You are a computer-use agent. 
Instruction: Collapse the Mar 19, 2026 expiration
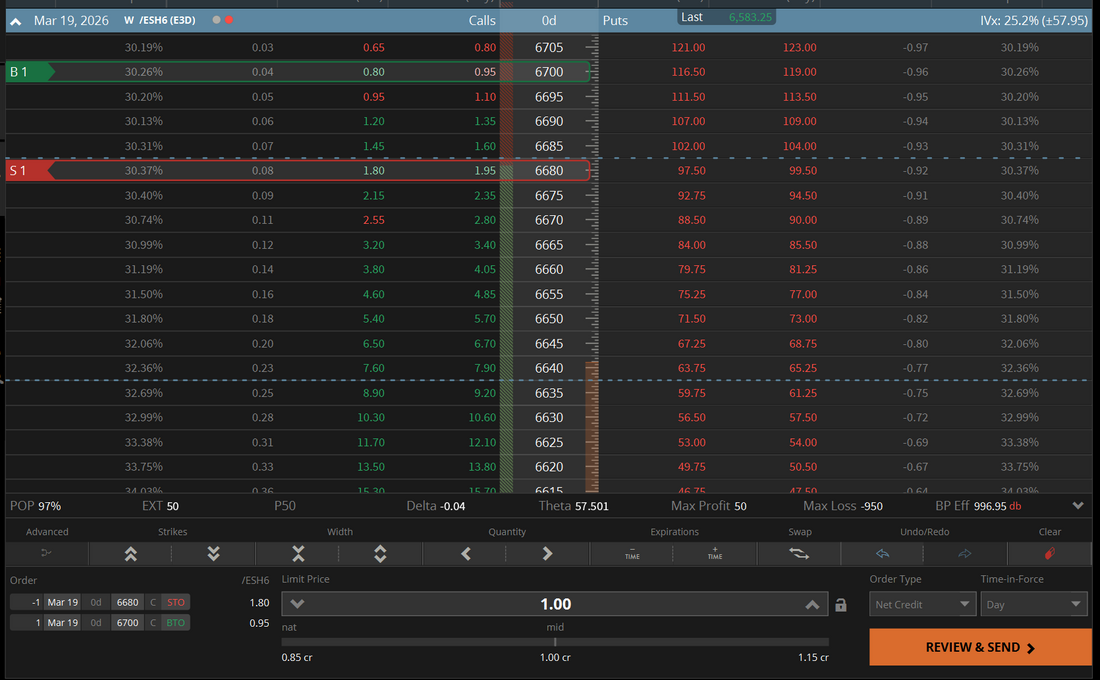tap(16, 20)
